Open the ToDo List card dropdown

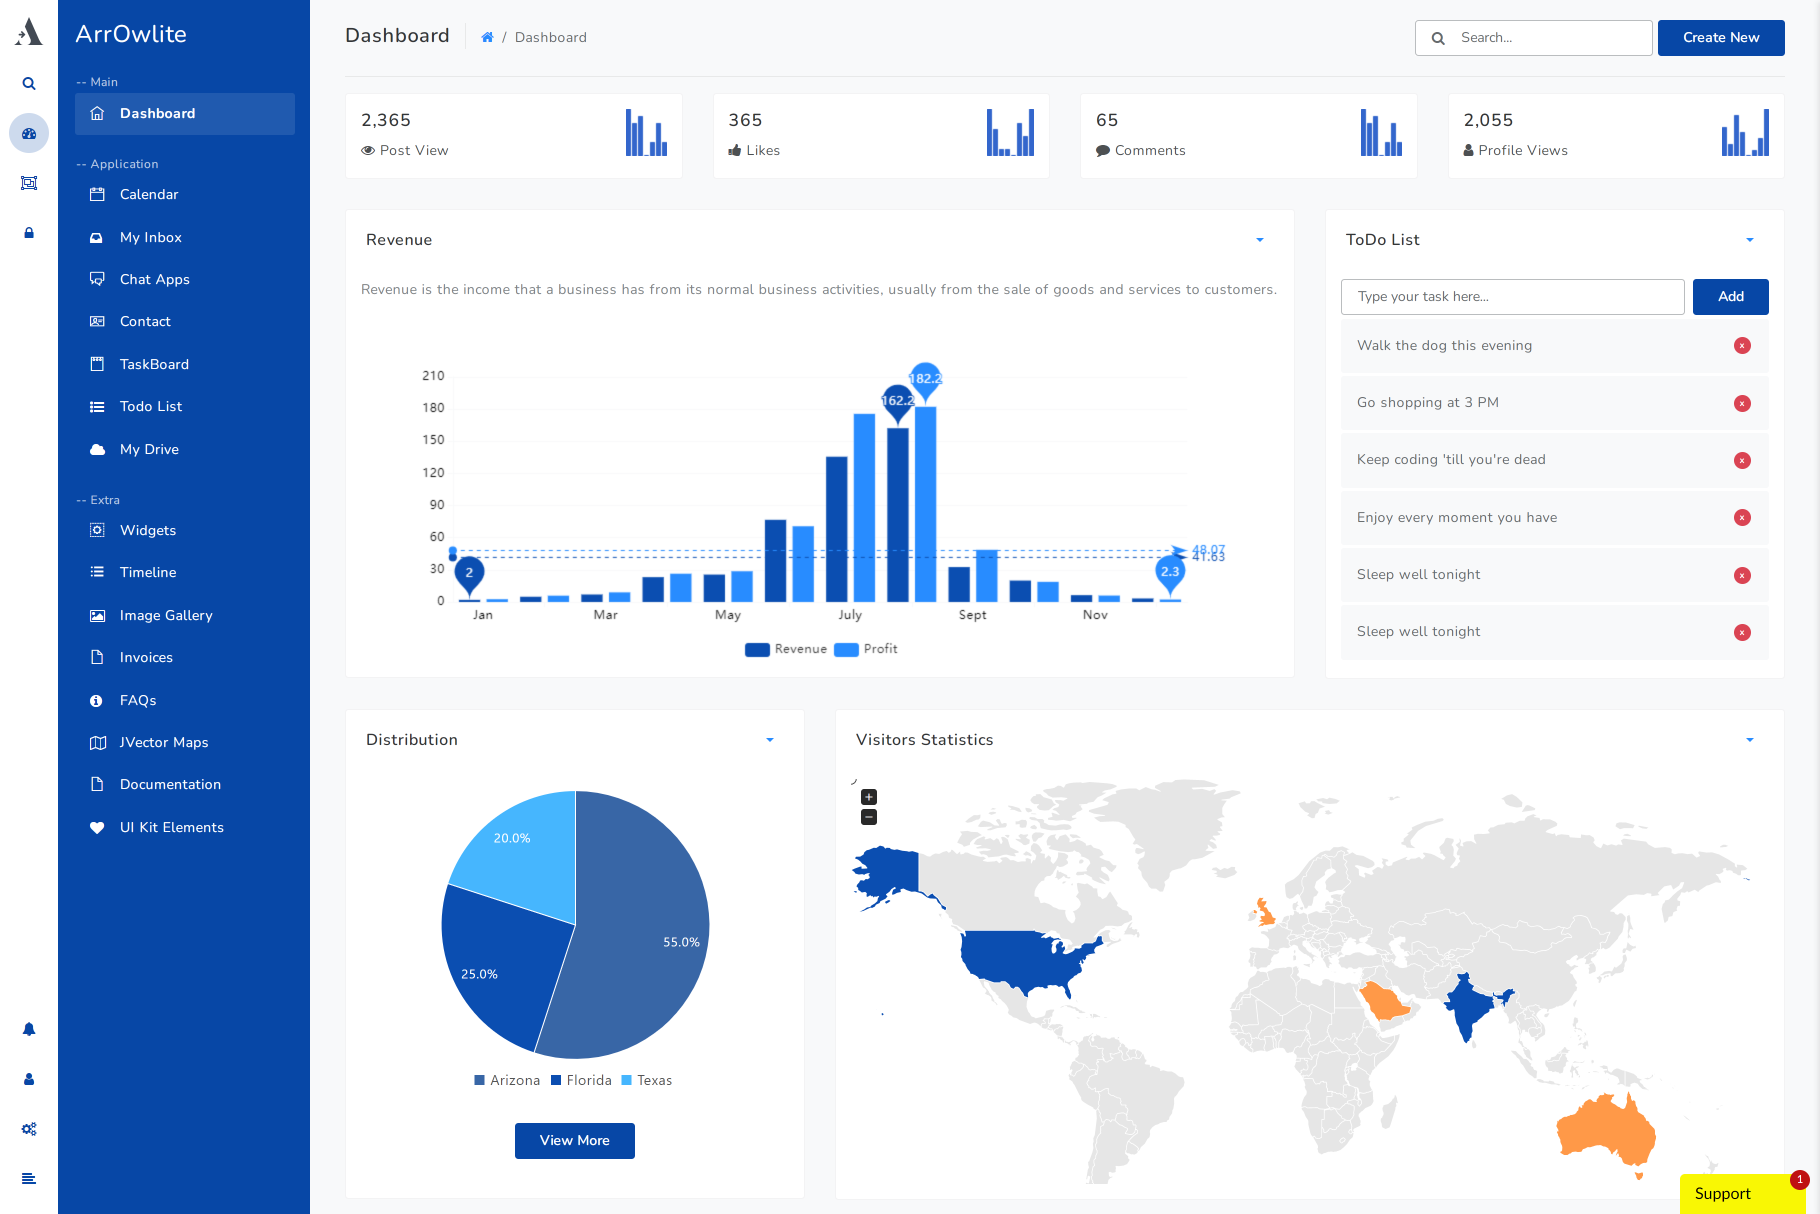click(x=1750, y=240)
